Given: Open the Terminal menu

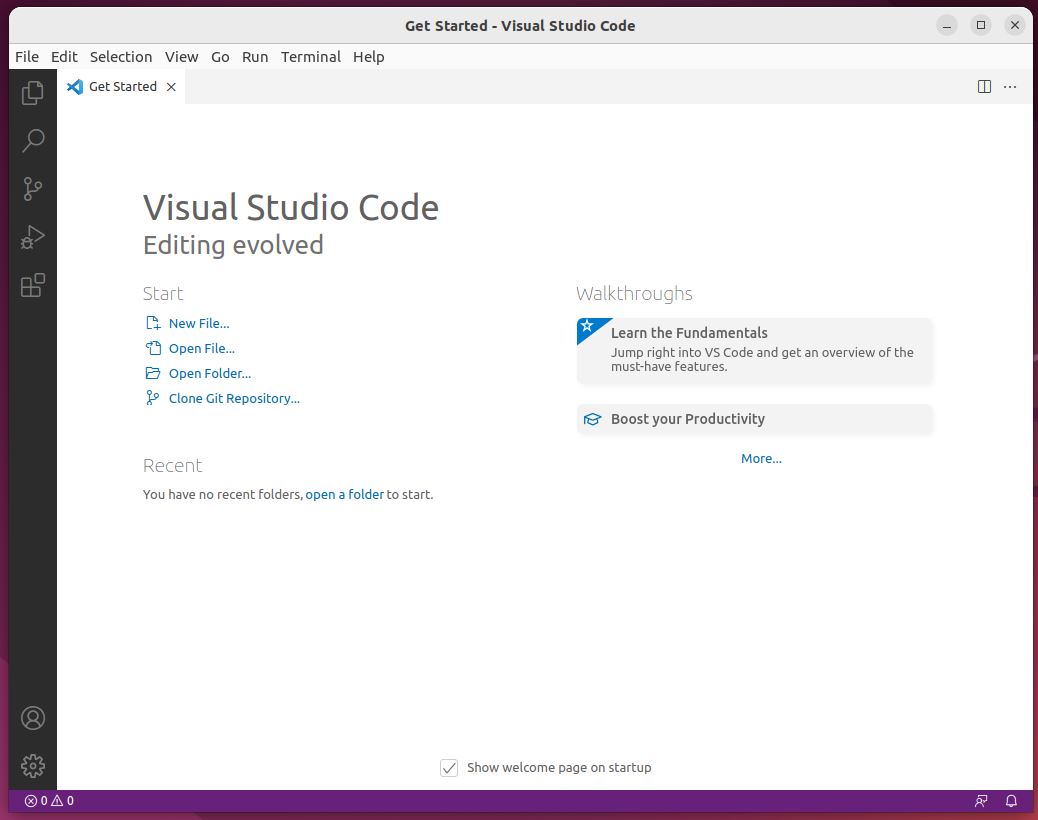Looking at the screenshot, I should 310,57.
